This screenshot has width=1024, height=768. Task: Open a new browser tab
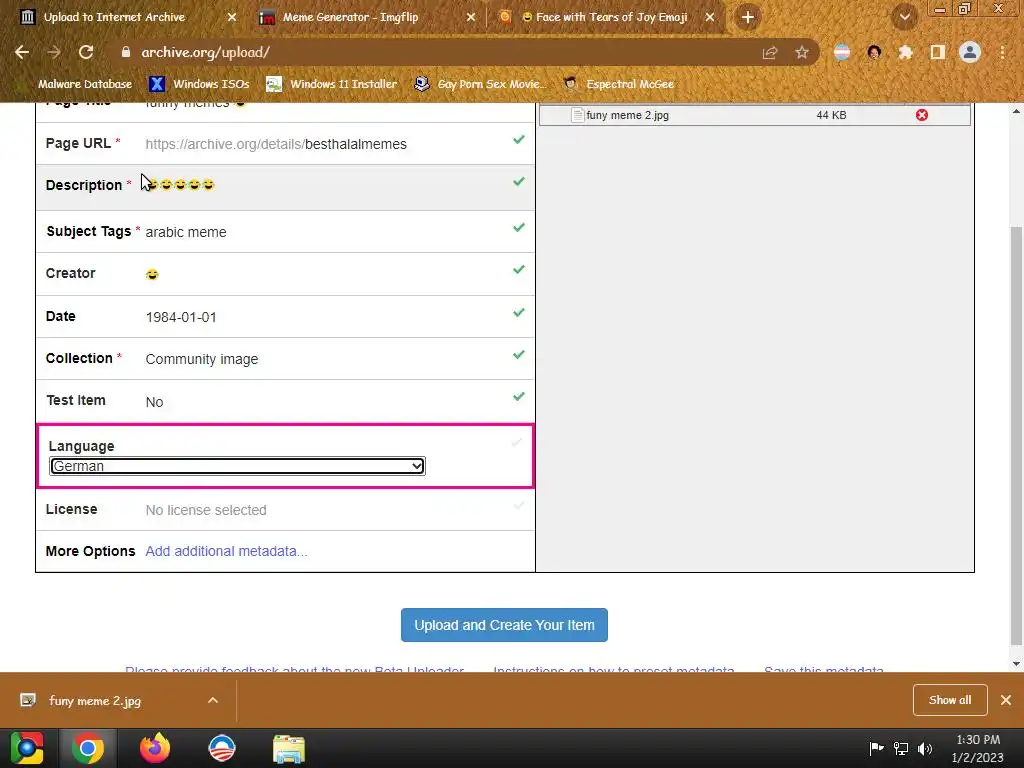pos(748,17)
